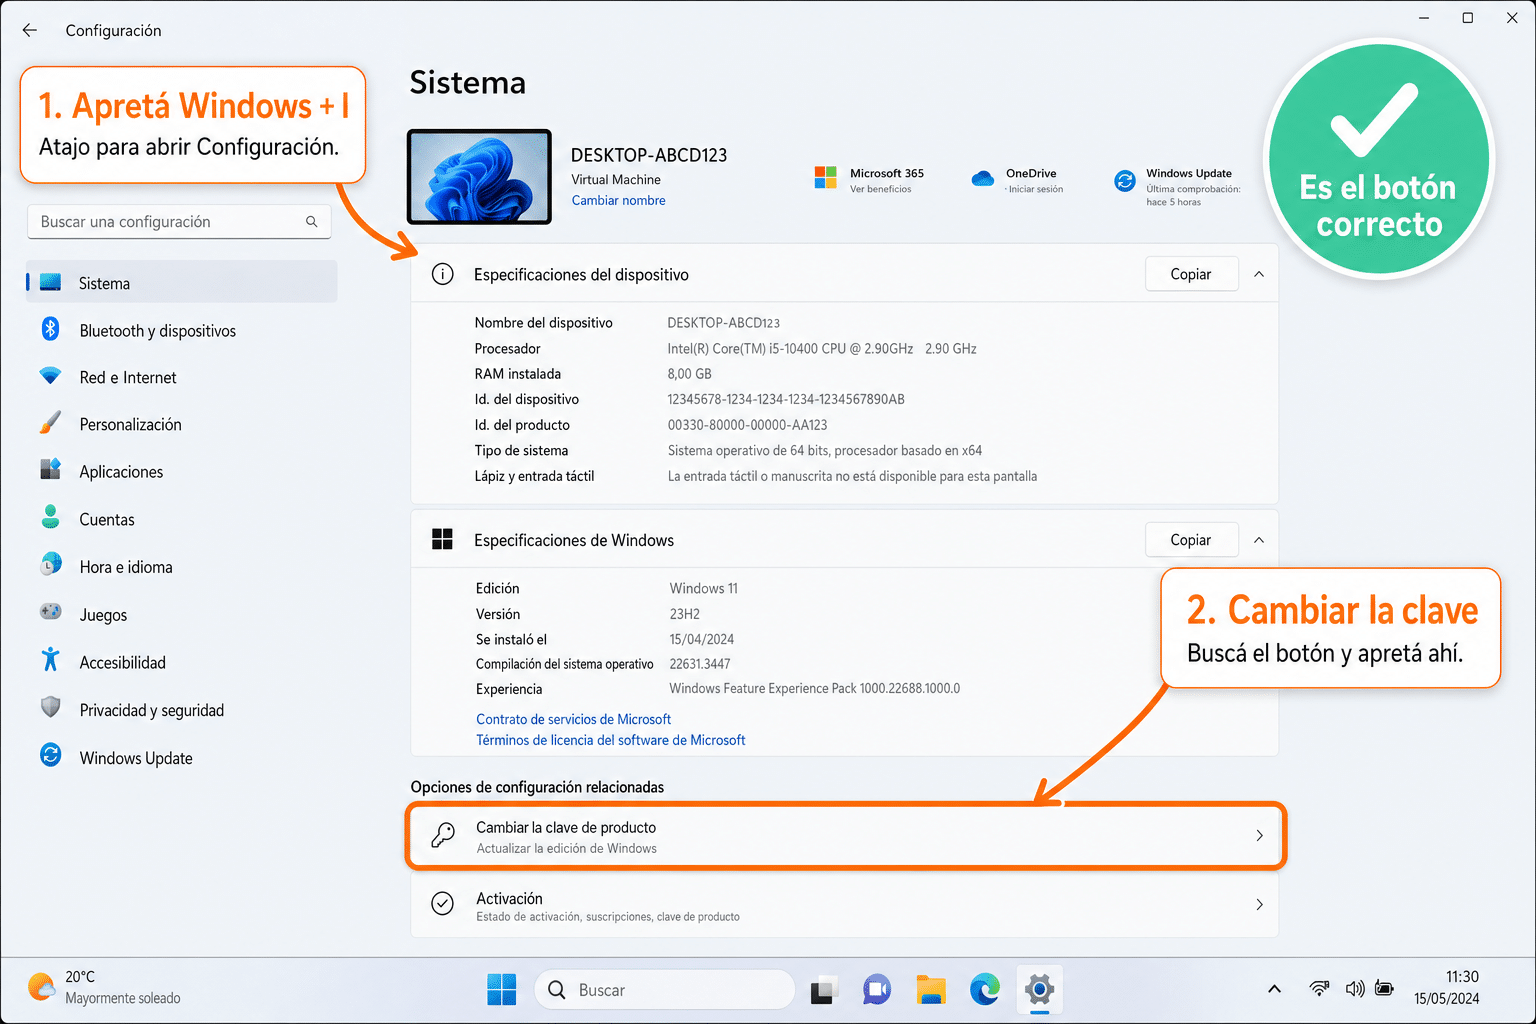Click Ver beneficios under Microsoft 365
The height and width of the screenshot is (1024, 1536).
click(881, 189)
